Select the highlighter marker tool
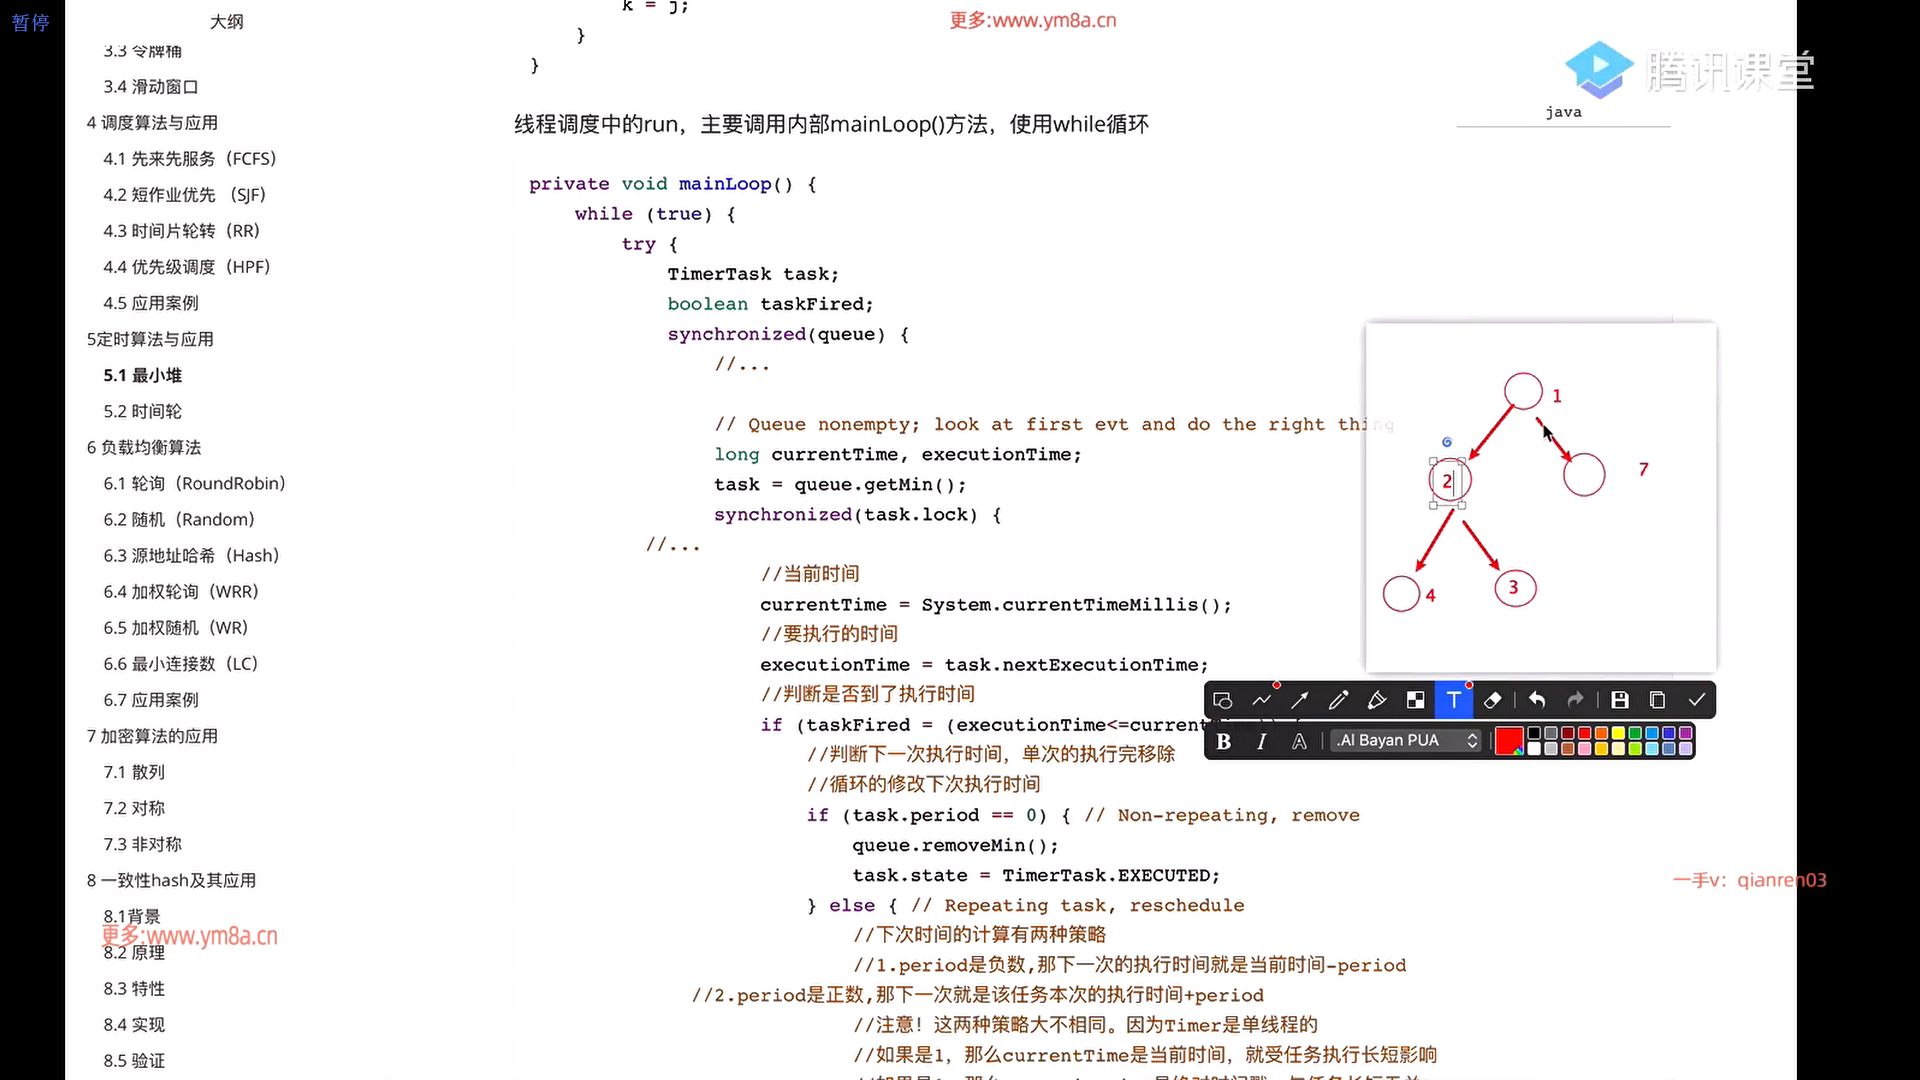 pyautogui.click(x=1377, y=700)
